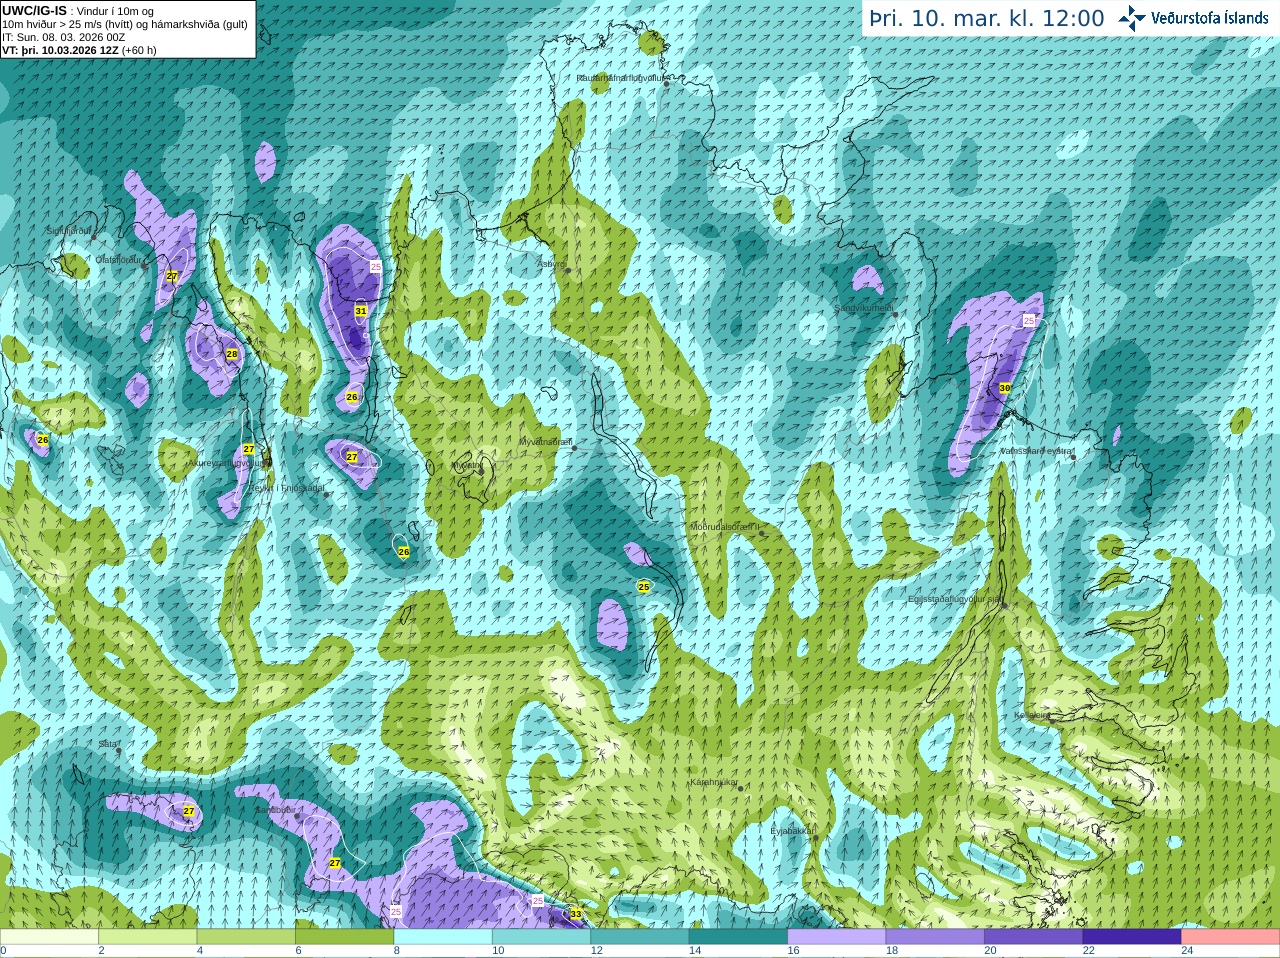The image size is (1280, 958).
Task: Click the 18–20 m/s purple legend swatch
Action: [x=936, y=937]
